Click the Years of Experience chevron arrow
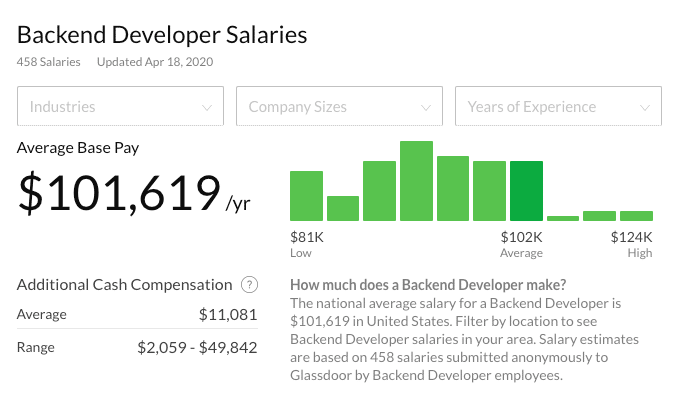Screen dimensions: 677x398 pos(645,107)
